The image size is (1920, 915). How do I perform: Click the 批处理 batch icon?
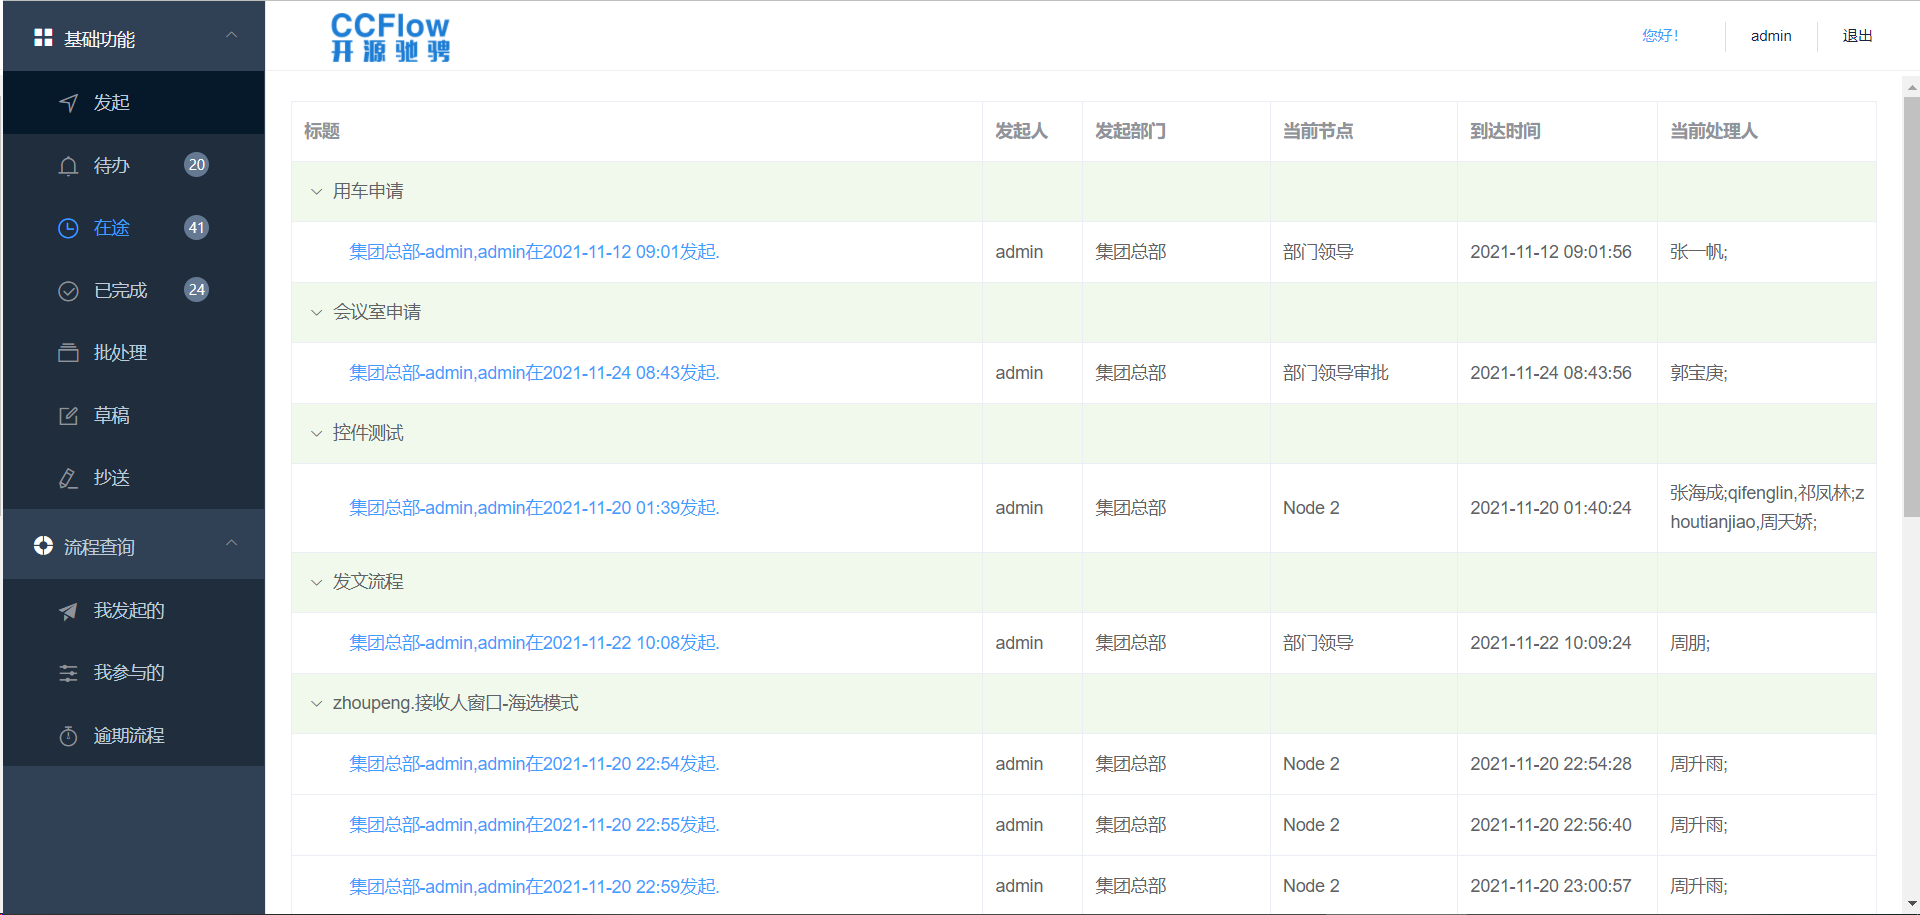pyautogui.click(x=68, y=353)
